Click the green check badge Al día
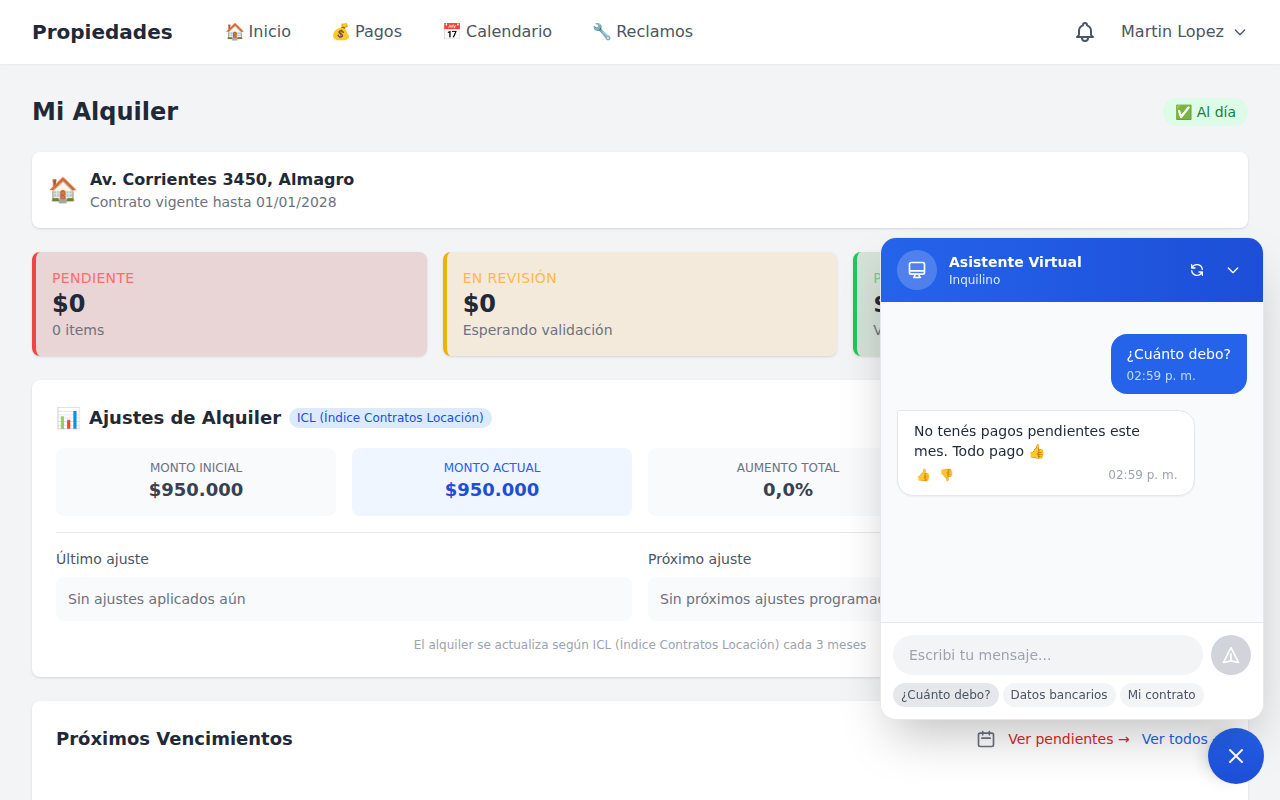Screen dimensions: 1280x800 pos(1205,112)
